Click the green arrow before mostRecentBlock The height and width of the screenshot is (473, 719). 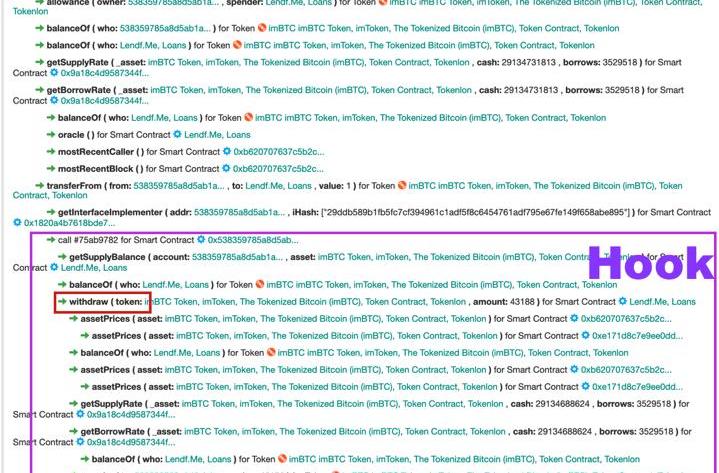click(50, 169)
